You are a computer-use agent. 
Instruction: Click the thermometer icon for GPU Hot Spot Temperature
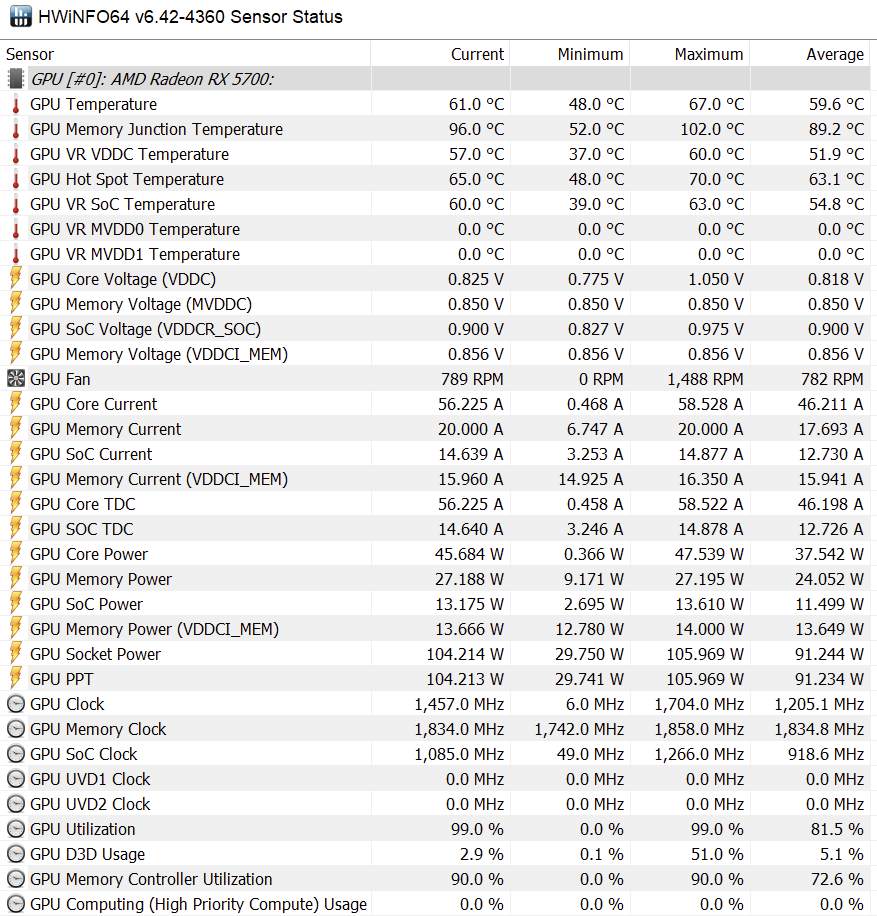click(16, 179)
